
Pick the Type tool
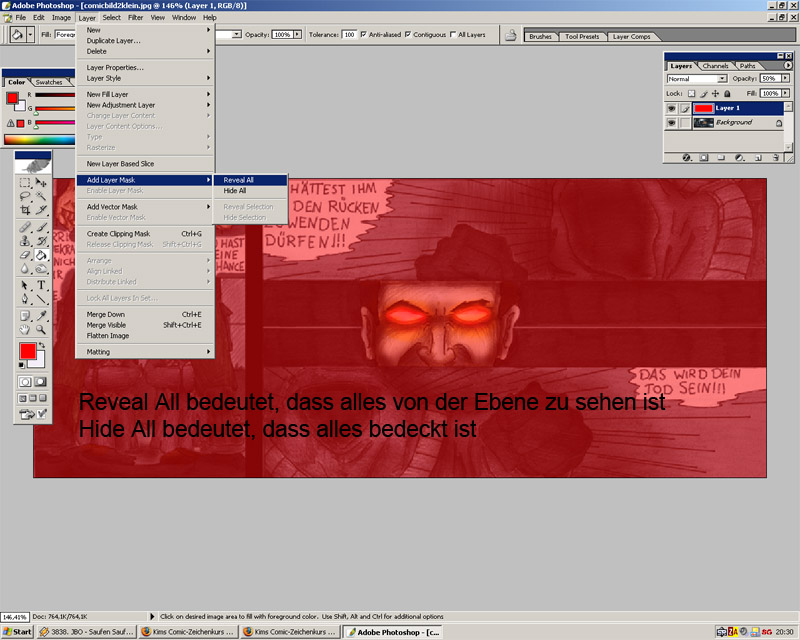point(41,285)
